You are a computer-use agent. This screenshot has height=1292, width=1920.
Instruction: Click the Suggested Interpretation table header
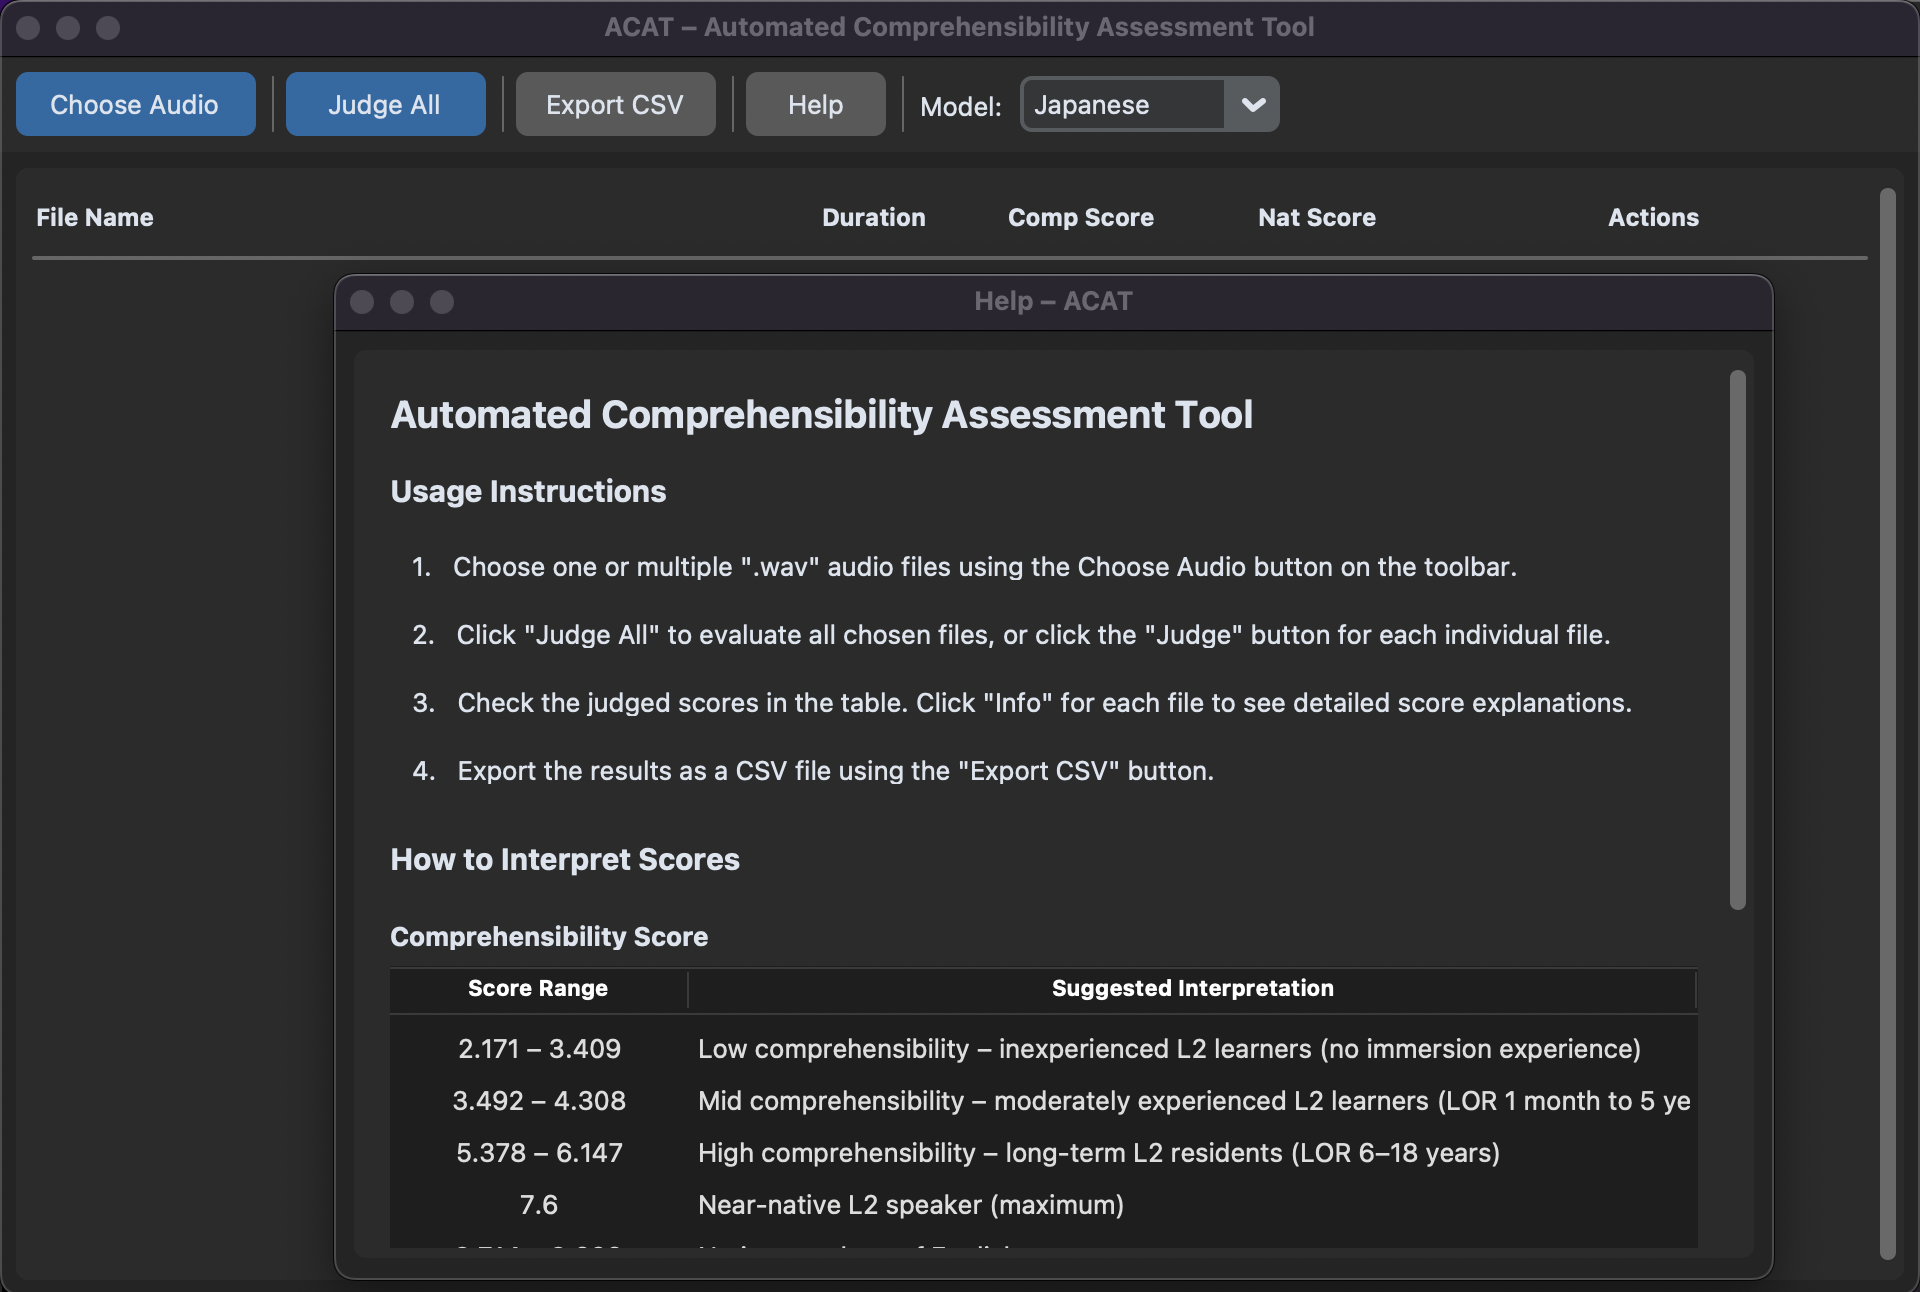coord(1192,988)
